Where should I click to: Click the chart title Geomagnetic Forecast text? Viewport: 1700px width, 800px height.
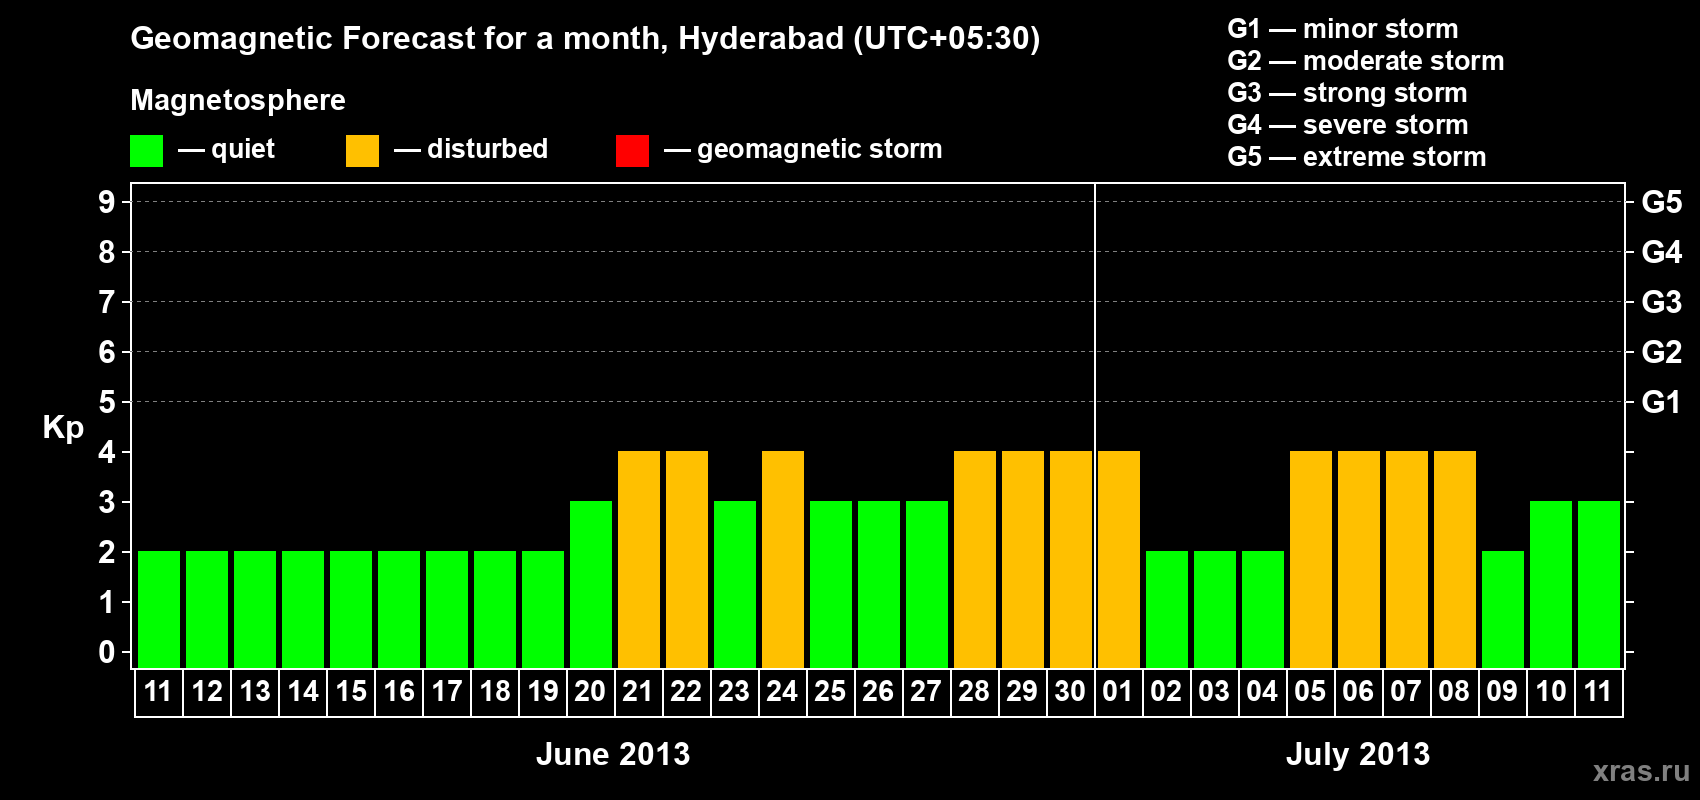coord(585,39)
